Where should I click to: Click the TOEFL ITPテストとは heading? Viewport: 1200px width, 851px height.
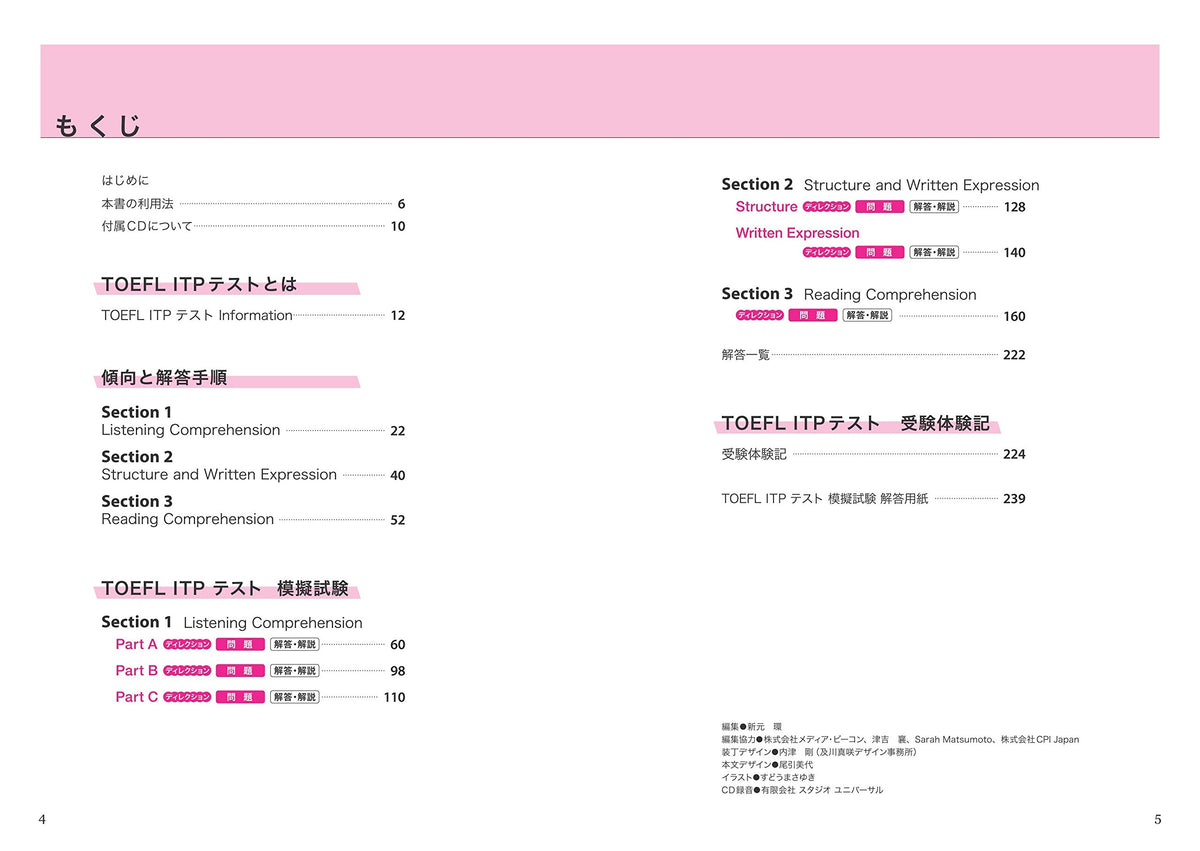(199, 285)
